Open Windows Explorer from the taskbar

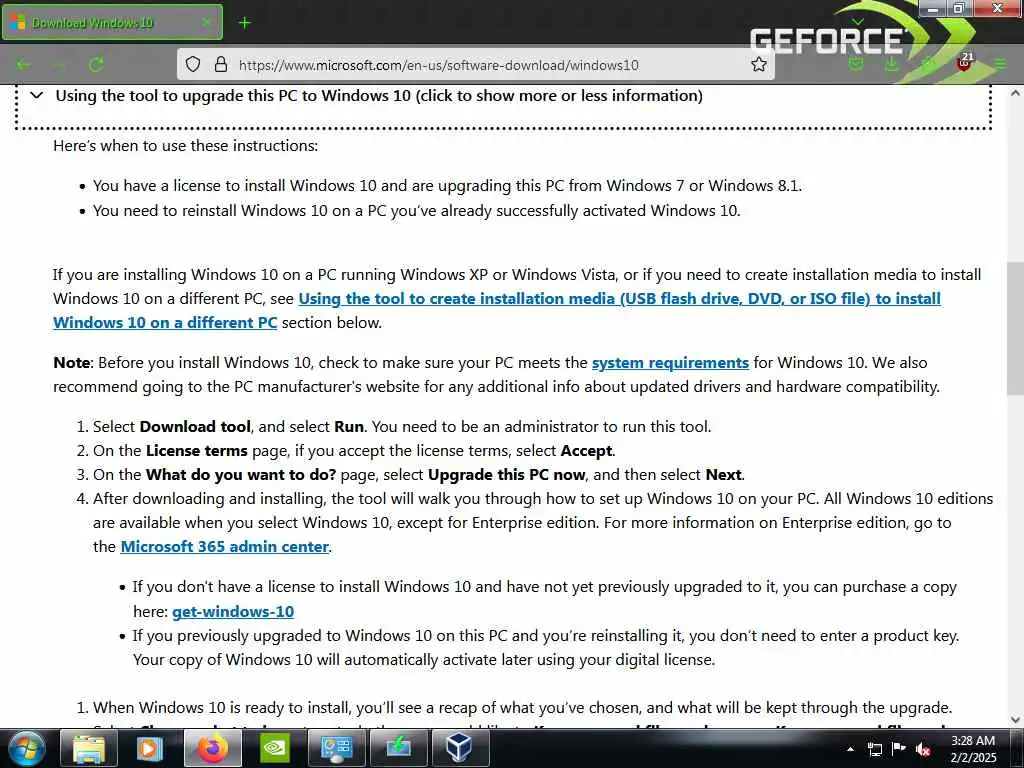88,748
